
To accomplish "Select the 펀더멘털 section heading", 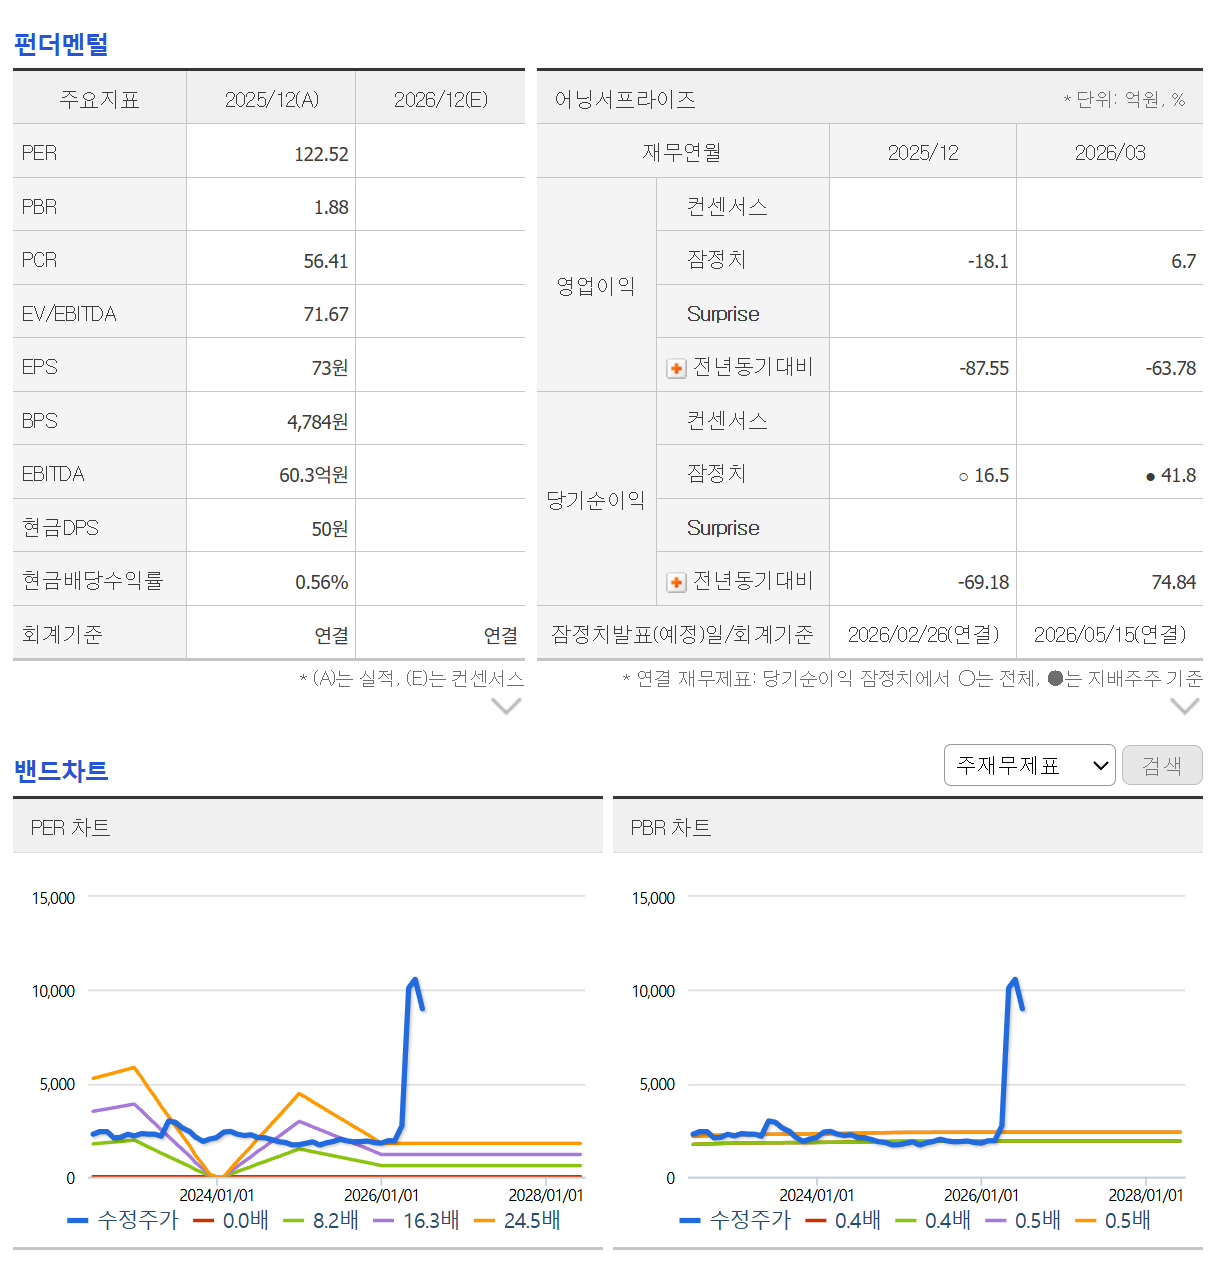I will [61, 44].
